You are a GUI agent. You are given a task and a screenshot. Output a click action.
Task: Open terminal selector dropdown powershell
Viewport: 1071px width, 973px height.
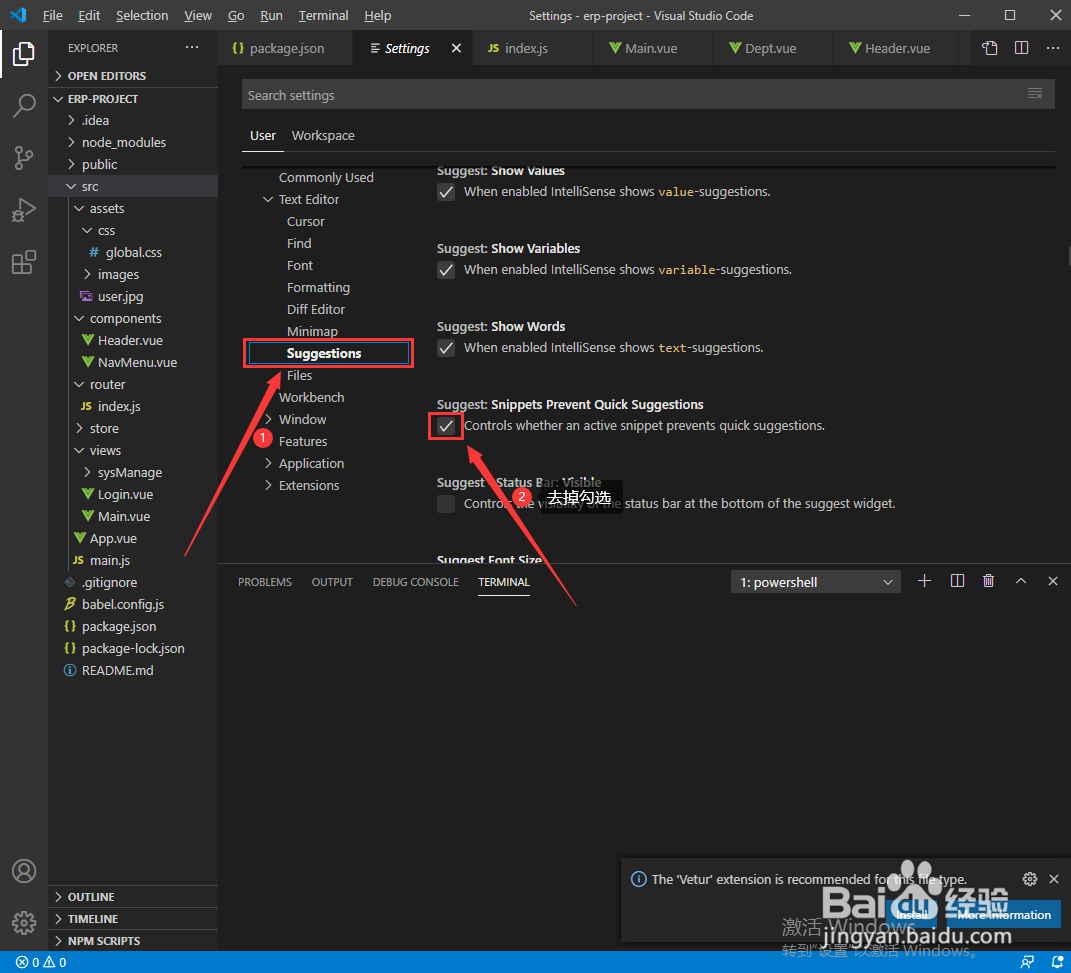(x=816, y=582)
